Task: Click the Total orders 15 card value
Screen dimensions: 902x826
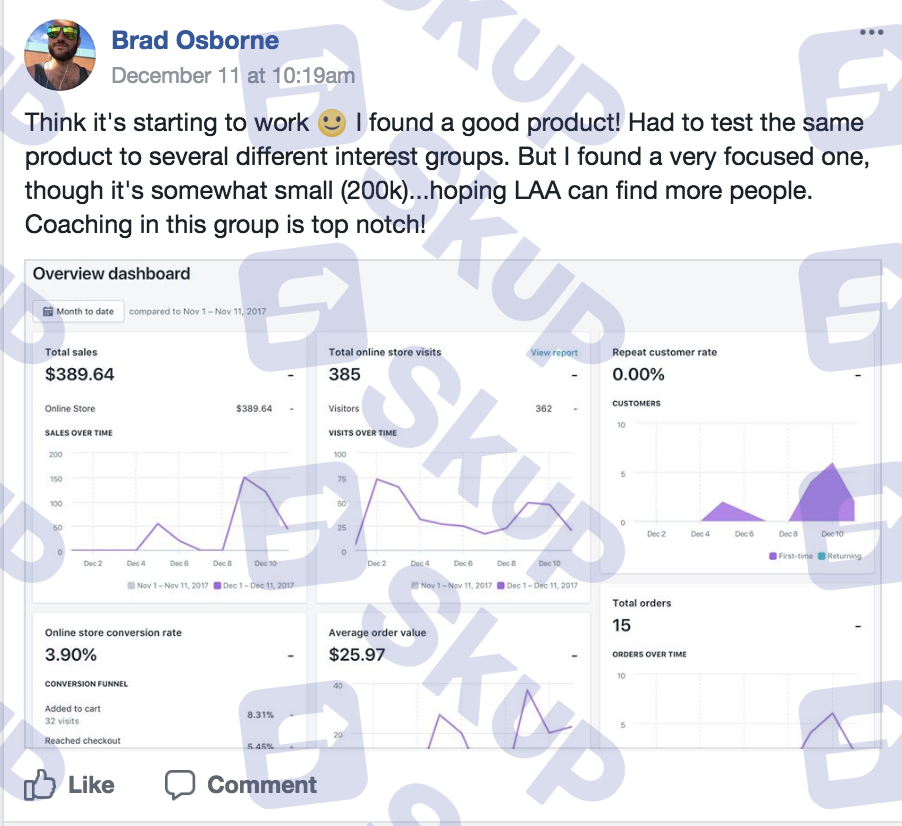Action: (x=621, y=625)
